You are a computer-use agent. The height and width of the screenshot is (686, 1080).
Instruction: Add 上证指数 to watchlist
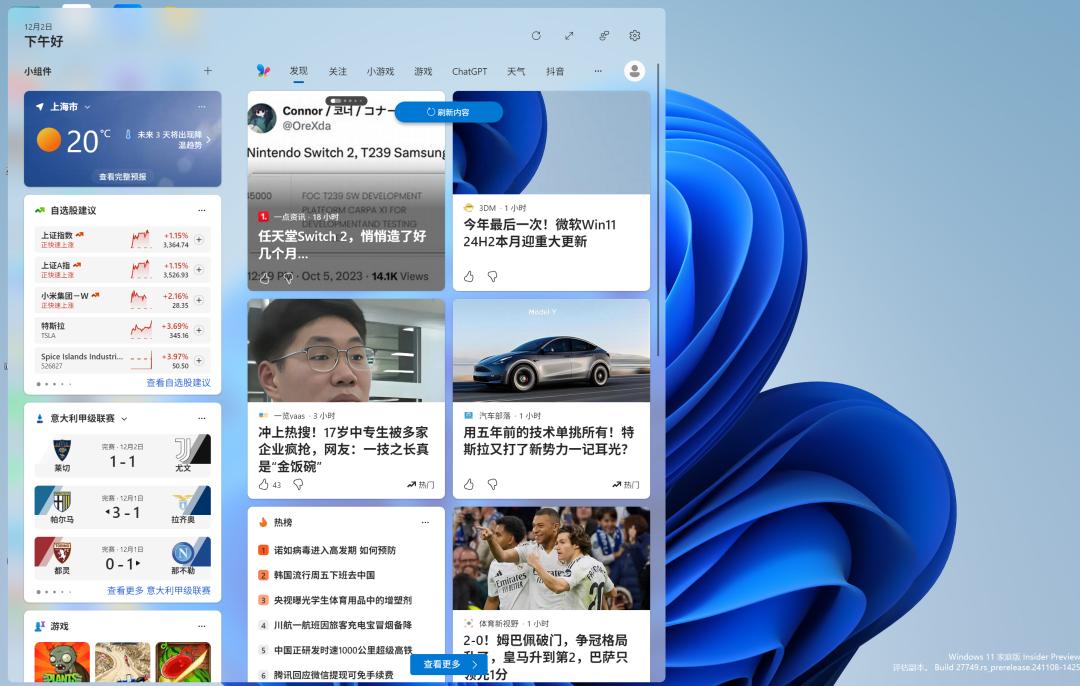199,240
